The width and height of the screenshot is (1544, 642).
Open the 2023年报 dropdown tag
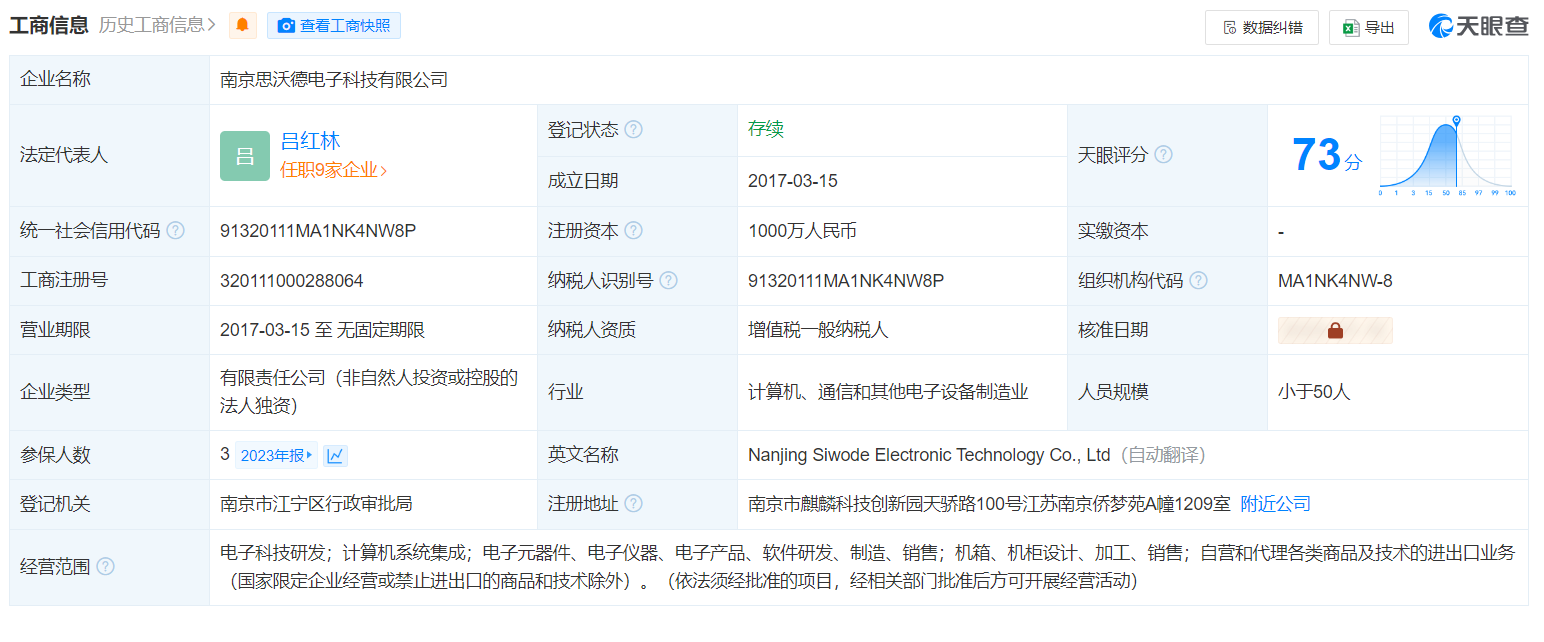coord(277,456)
